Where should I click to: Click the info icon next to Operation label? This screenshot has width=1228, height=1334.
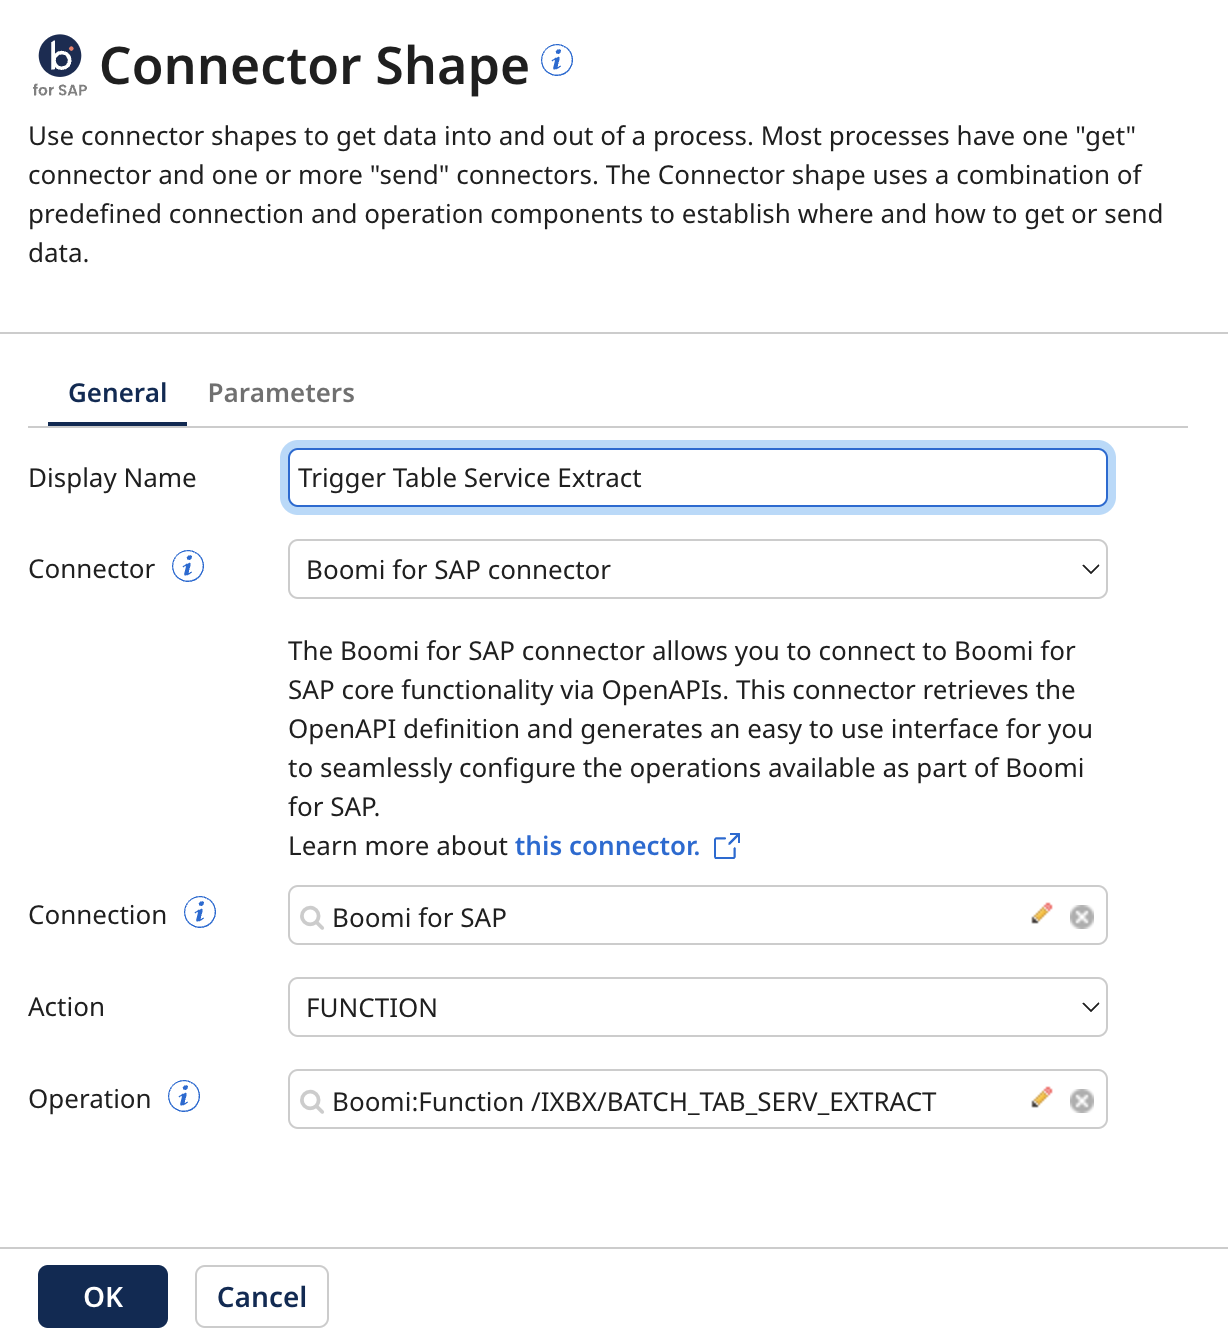pos(185,1097)
